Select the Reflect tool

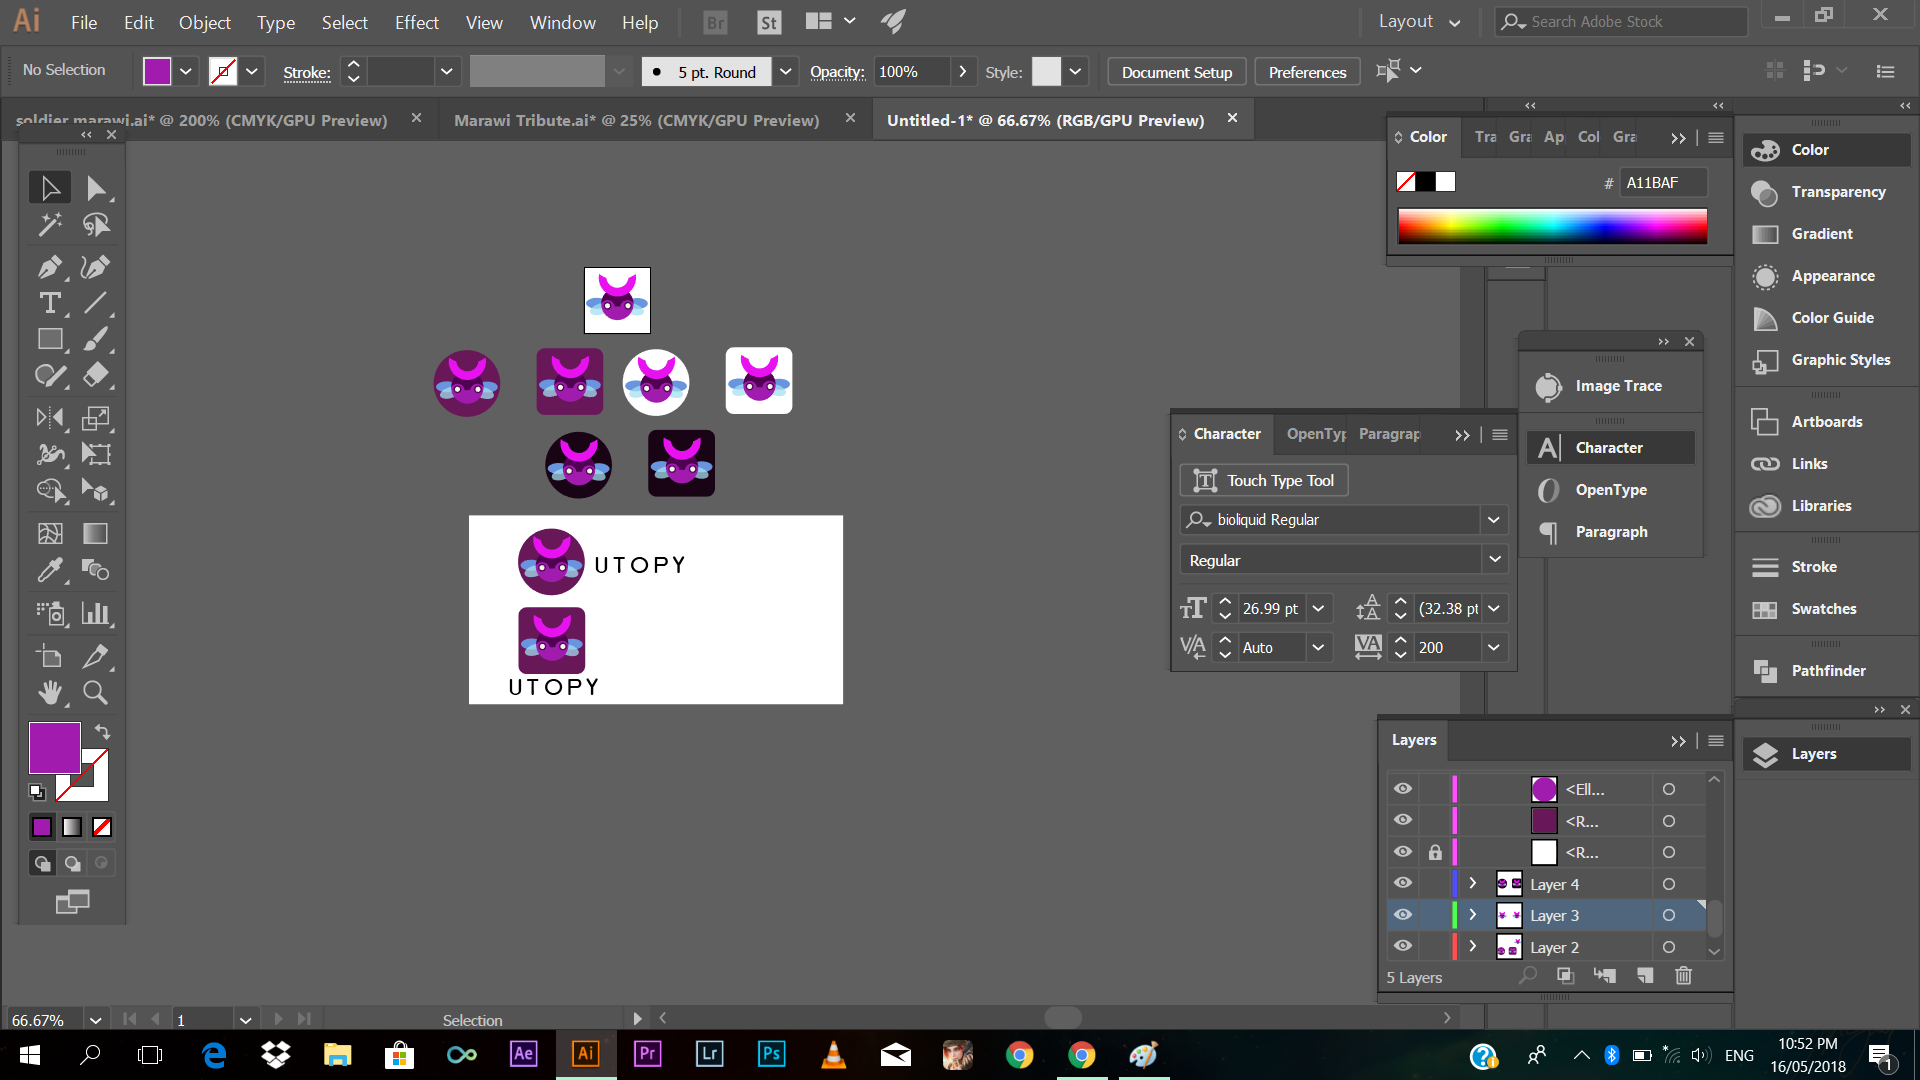click(x=50, y=418)
